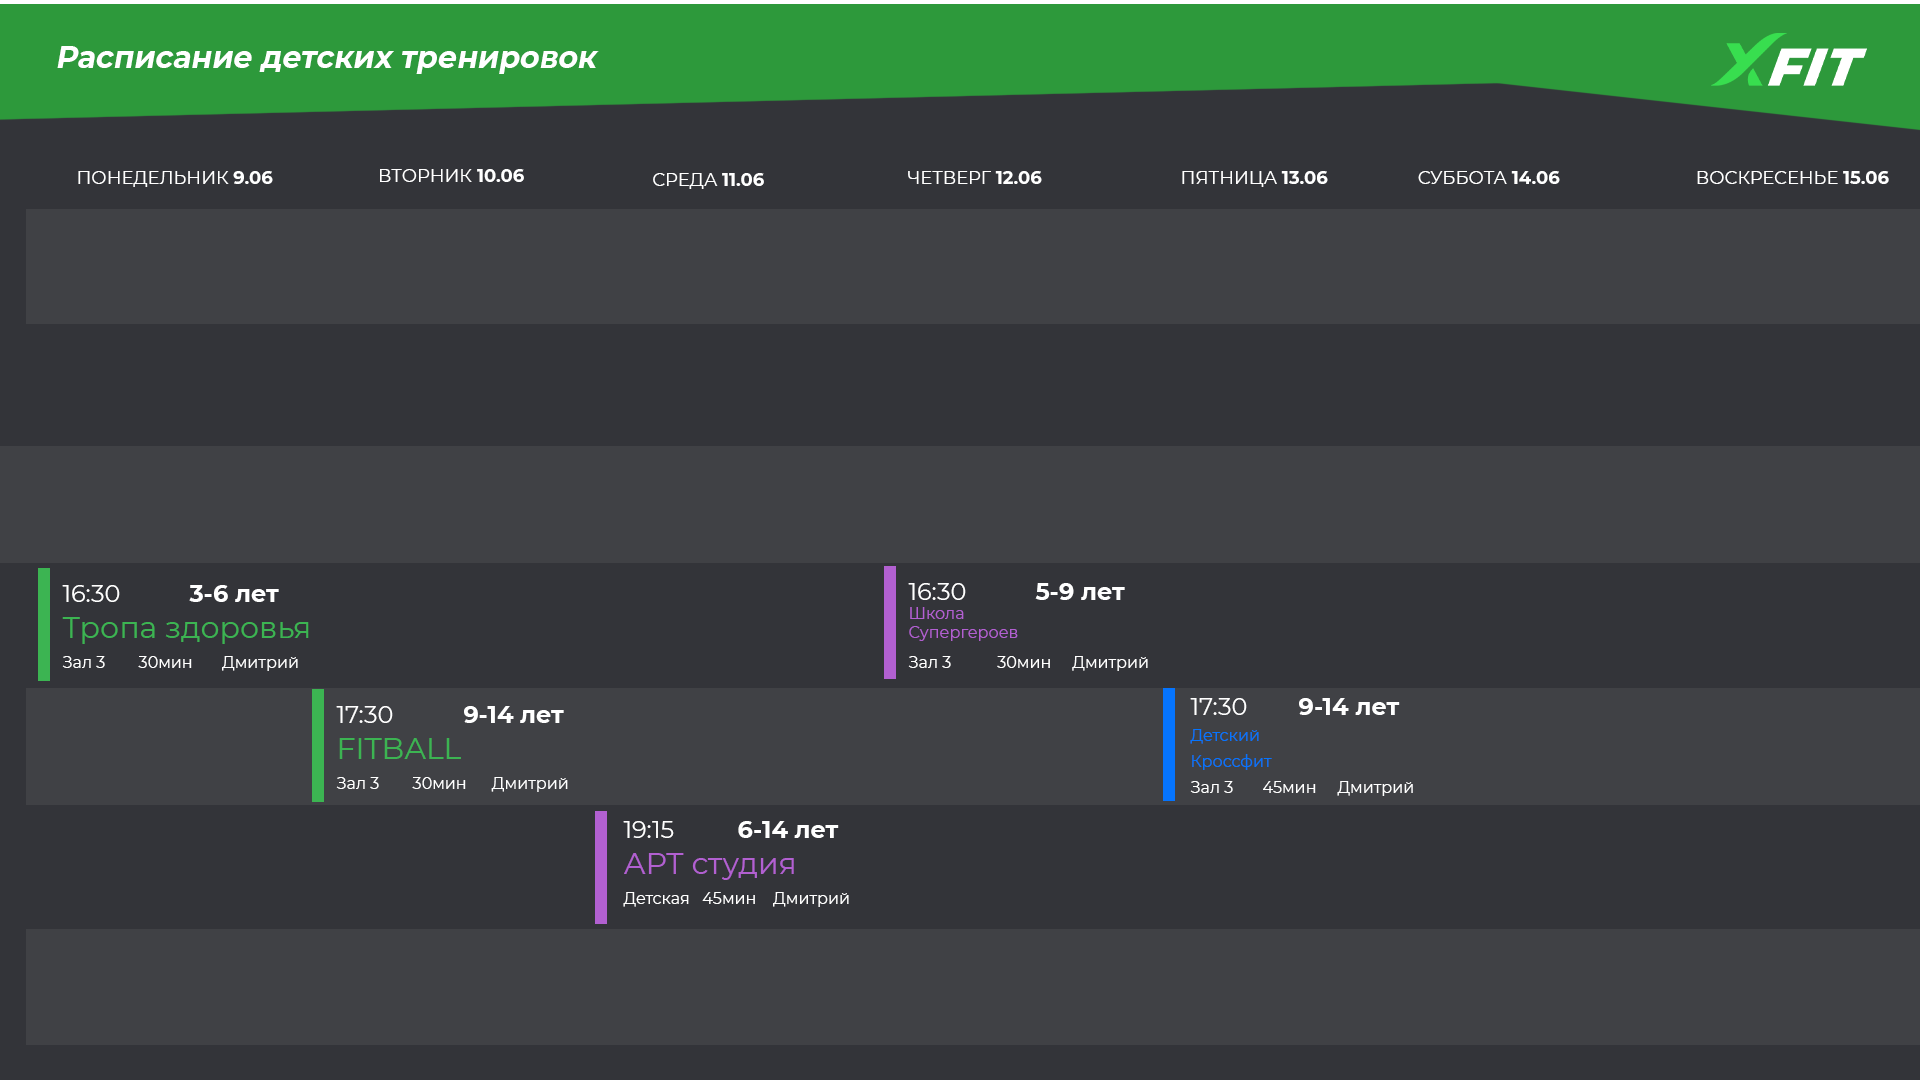Select the Понедельник 9.06 day header
Image resolution: width=1920 pixels, height=1080 pixels.
[x=174, y=178]
